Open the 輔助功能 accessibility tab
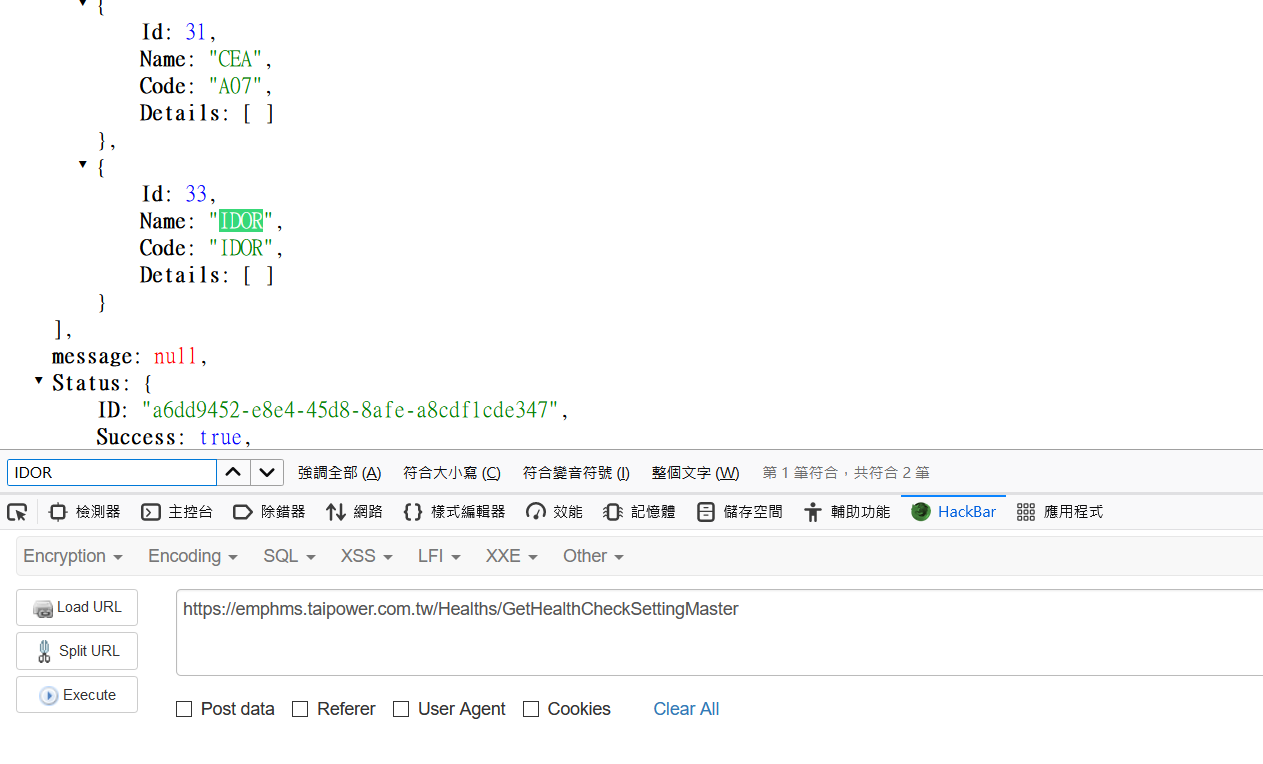The width and height of the screenshot is (1263, 764). pyautogui.click(x=846, y=512)
